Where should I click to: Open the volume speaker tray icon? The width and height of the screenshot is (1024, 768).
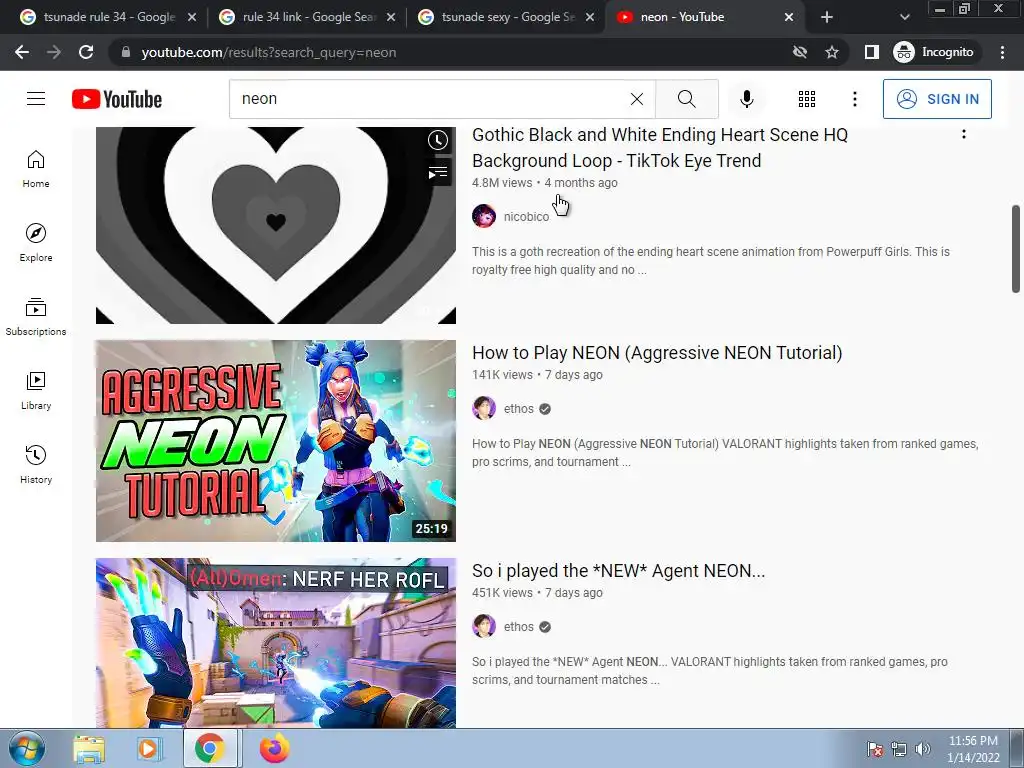[x=923, y=749]
